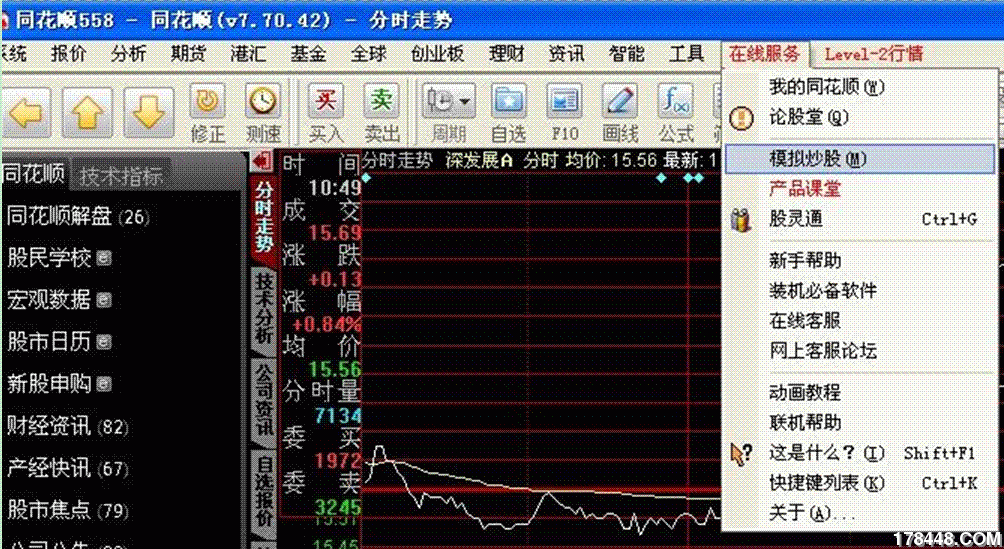Open the 基金 menu
Viewport: 1004px width, 549px height.
(x=309, y=54)
